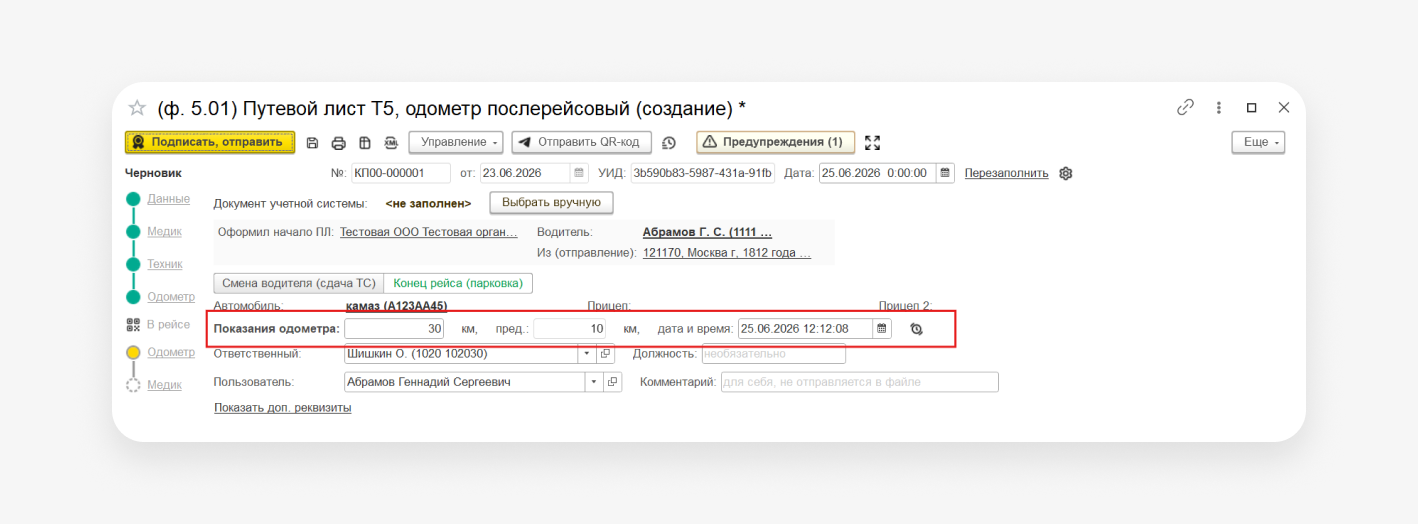Click the open-form icon for Пользователь field
Viewport: 1418px width, 524px height.
point(614,382)
